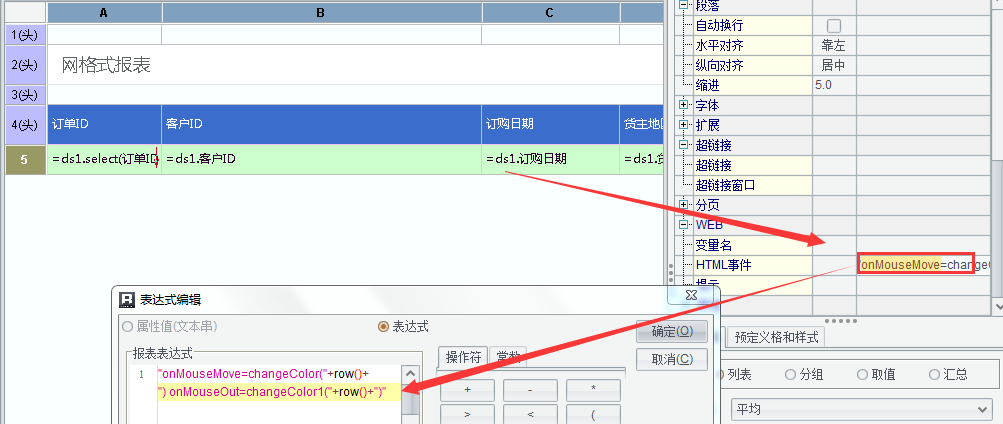Select column header A
The height and width of the screenshot is (424, 1003).
[104, 13]
